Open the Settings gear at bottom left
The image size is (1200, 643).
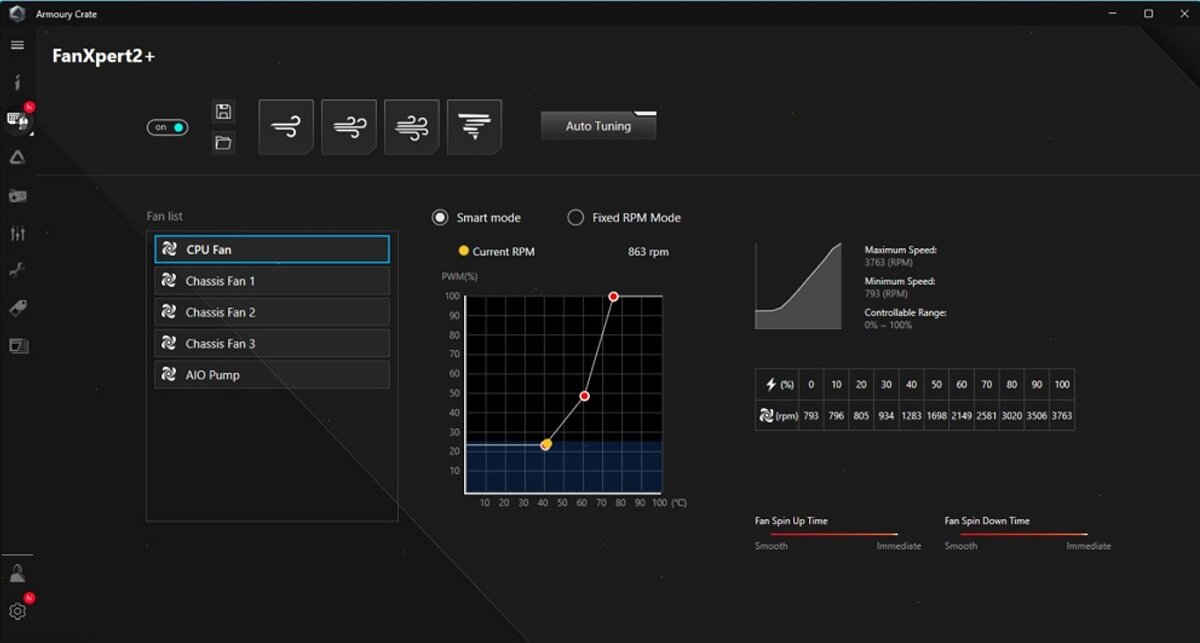17,611
